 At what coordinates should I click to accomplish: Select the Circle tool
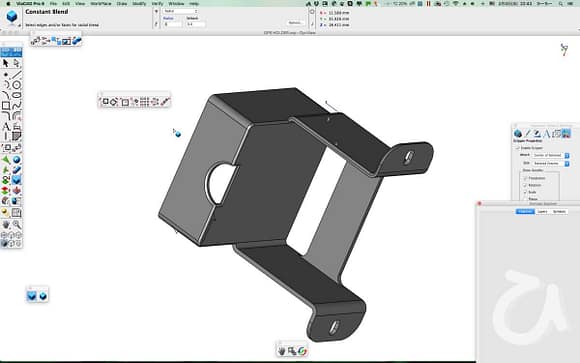17,85
